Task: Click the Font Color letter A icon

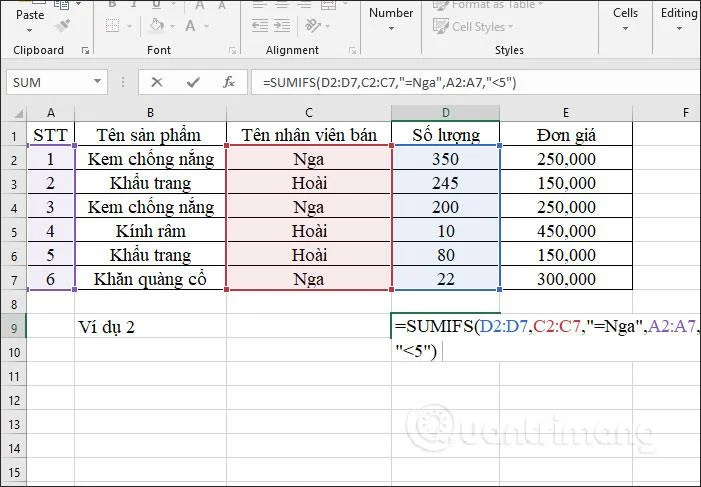Action: click(x=190, y=25)
